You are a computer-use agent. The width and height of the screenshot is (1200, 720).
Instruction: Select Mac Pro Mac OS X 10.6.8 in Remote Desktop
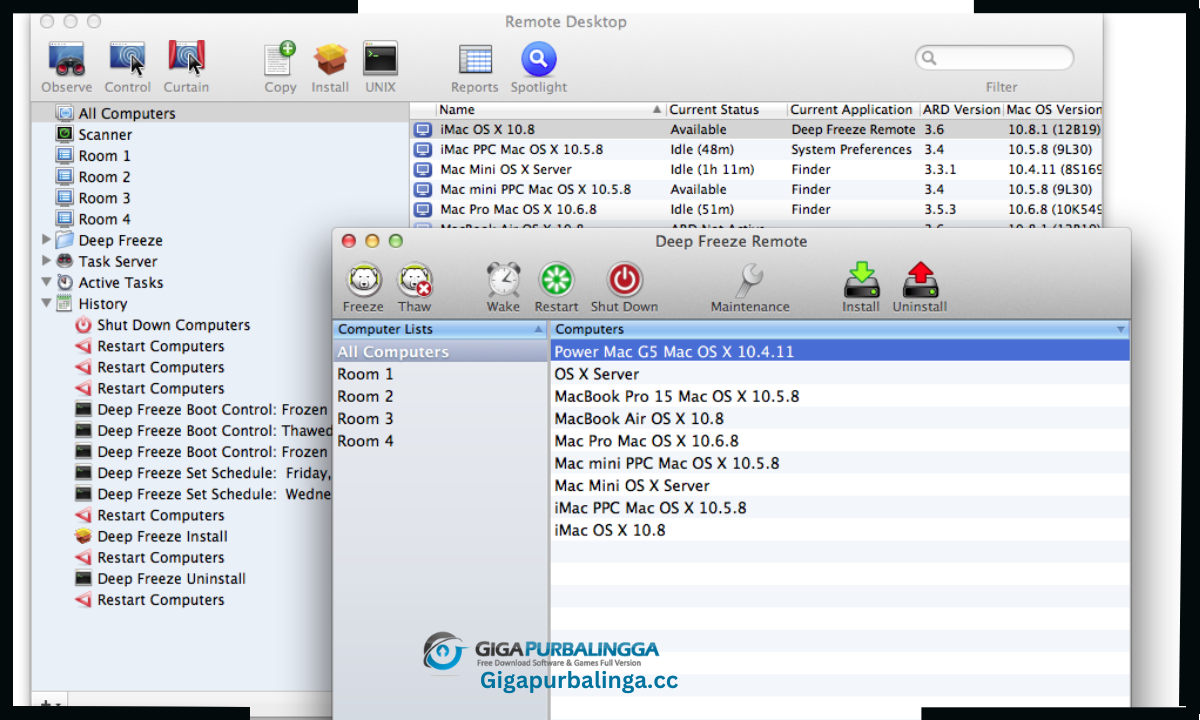pos(757,209)
